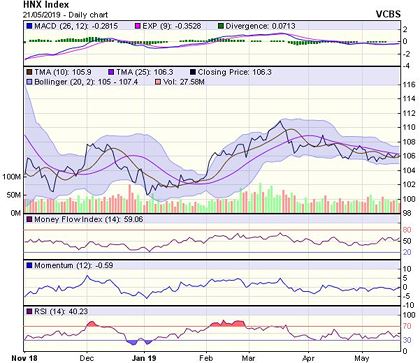Click the Money Flow Index legend swatch
The image size is (420, 363).
point(29,219)
